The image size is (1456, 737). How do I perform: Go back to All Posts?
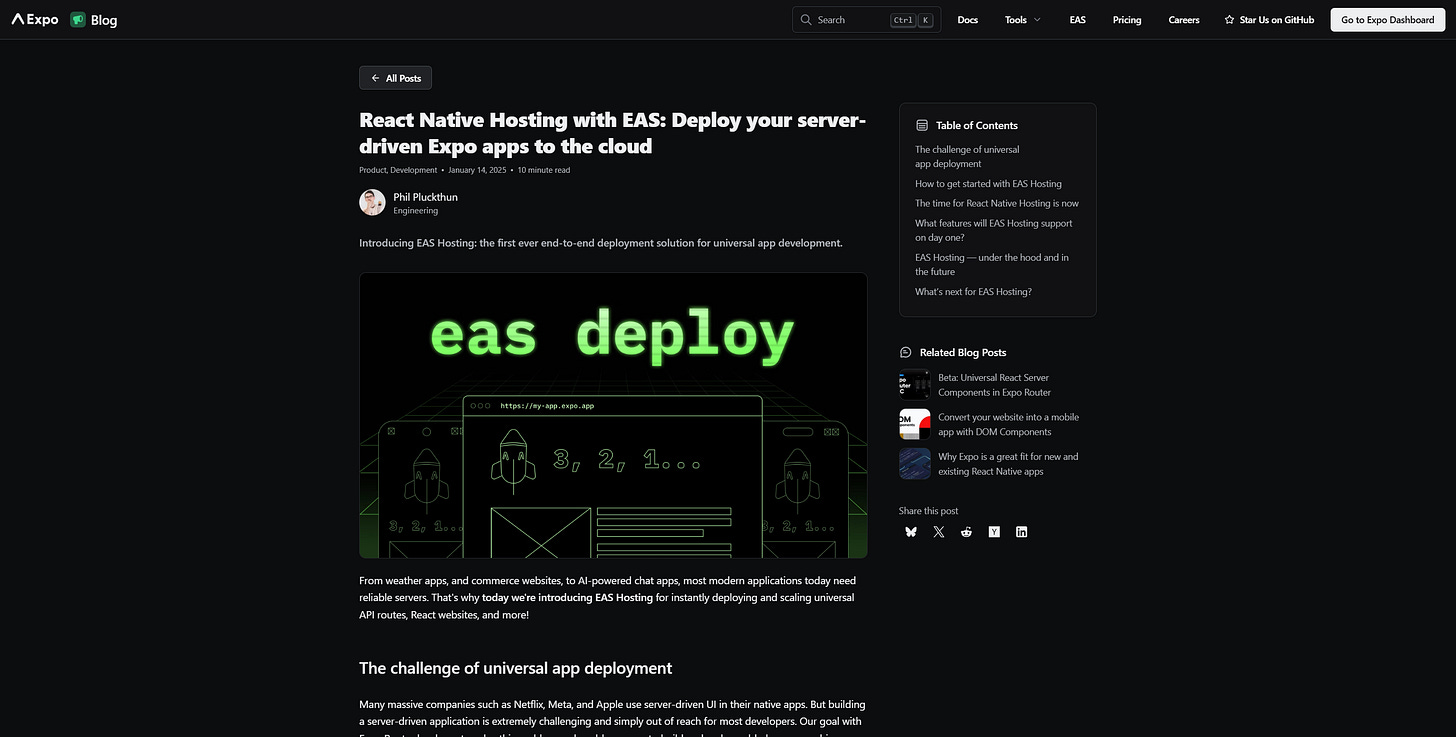click(396, 78)
